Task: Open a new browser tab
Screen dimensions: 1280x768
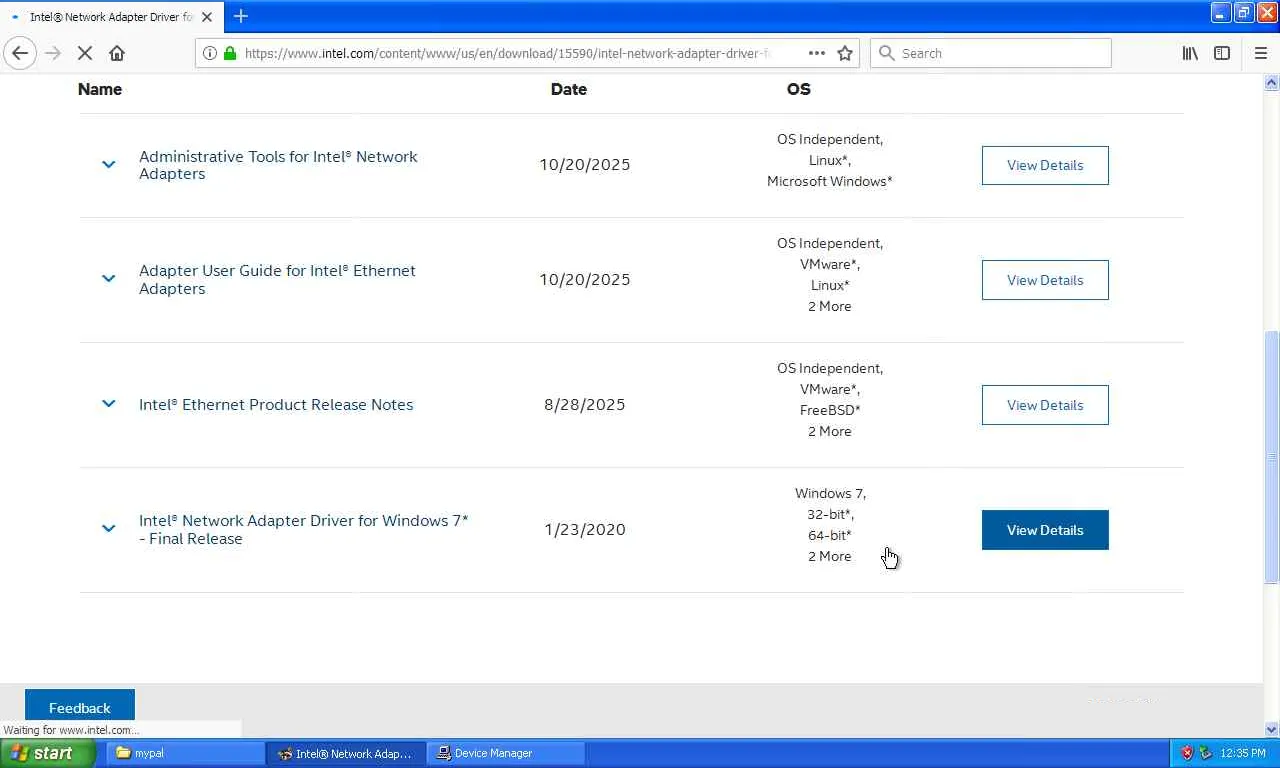Action: [240, 16]
